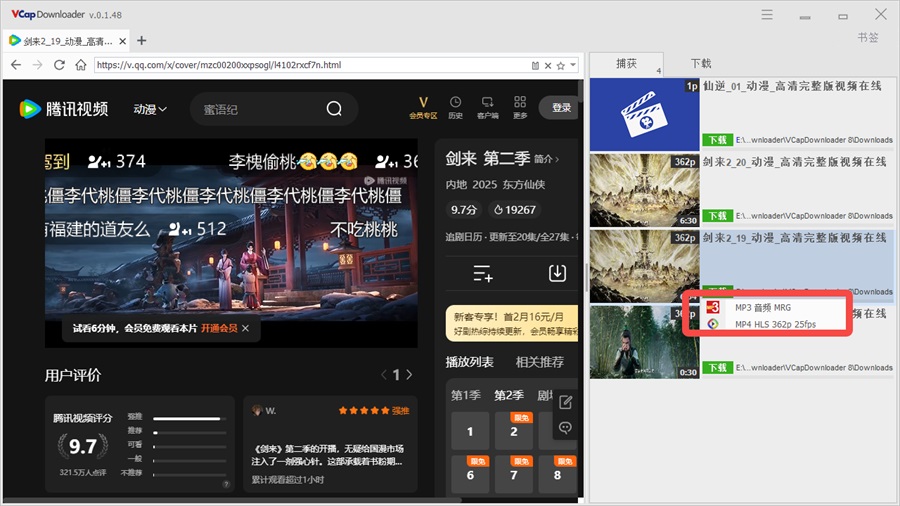Click the 9.7分 score badge
Viewport: 900px width, 506px height.
[x=464, y=210]
